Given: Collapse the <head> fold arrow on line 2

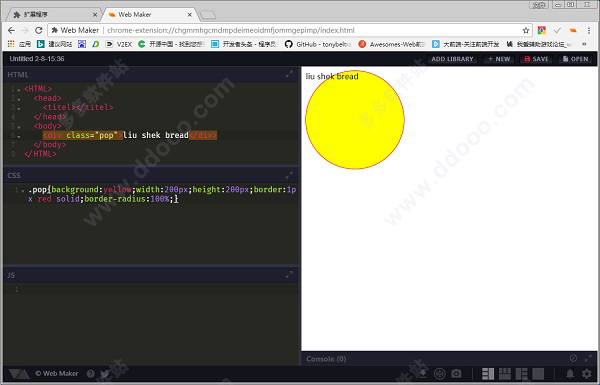Looking at the screenshot, I should [19, 99].
